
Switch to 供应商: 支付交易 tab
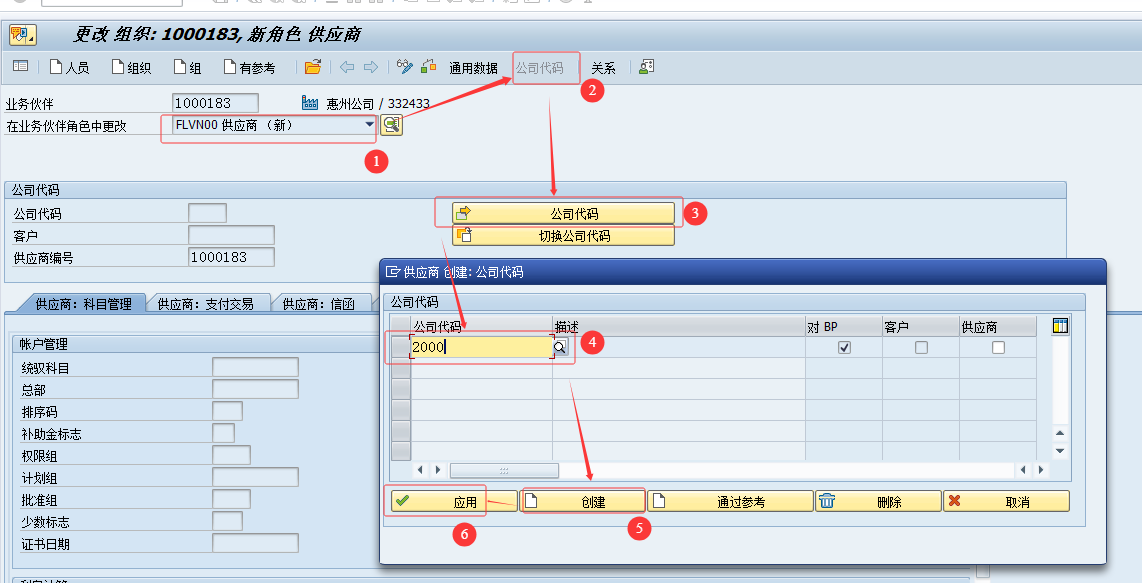(x=205, y=304)
